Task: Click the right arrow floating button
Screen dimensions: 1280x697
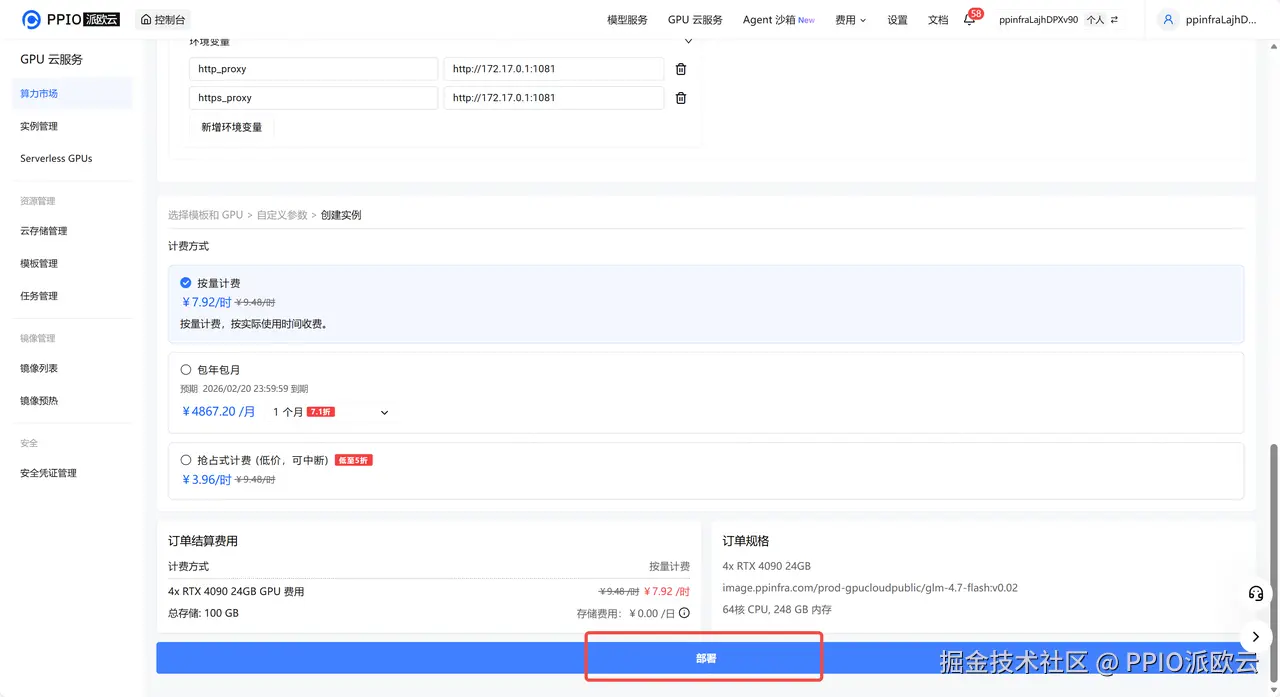Action: (1256, 636)
